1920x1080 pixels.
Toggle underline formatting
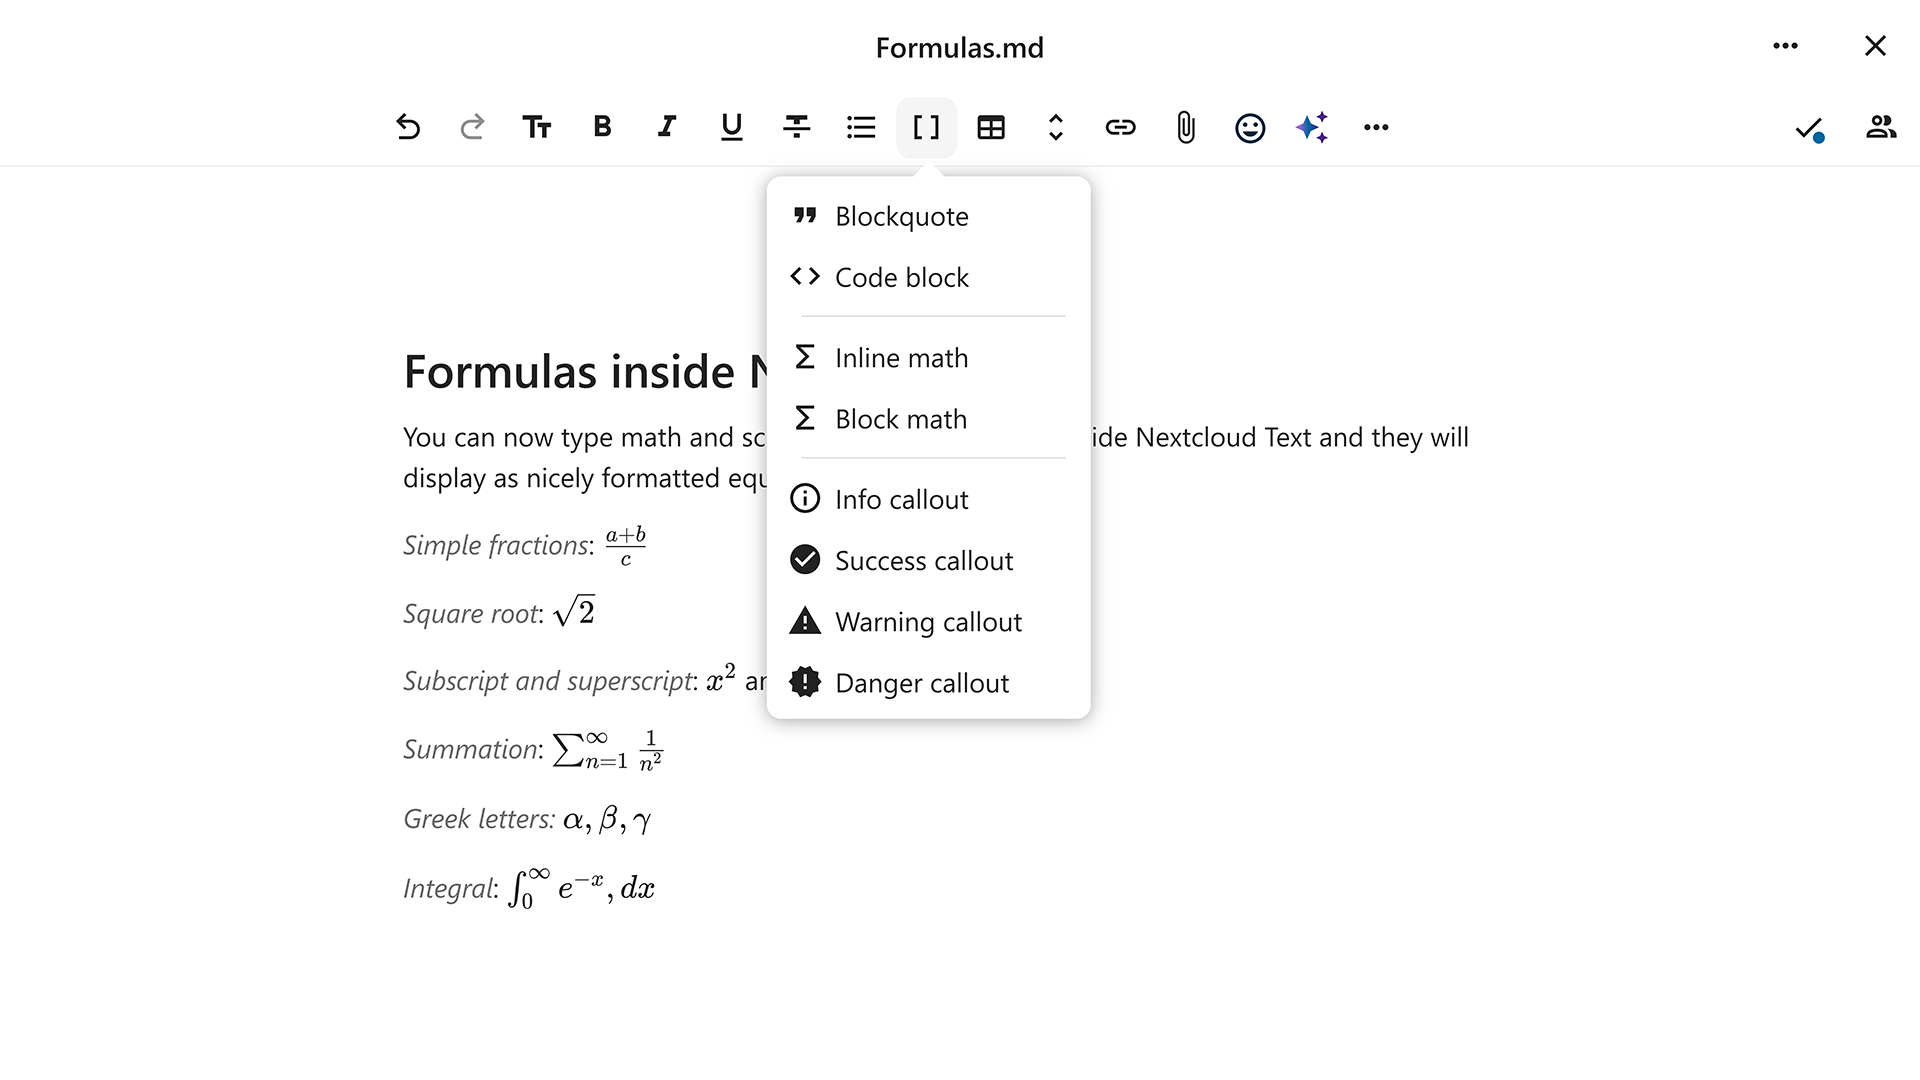tap(731, 127)
